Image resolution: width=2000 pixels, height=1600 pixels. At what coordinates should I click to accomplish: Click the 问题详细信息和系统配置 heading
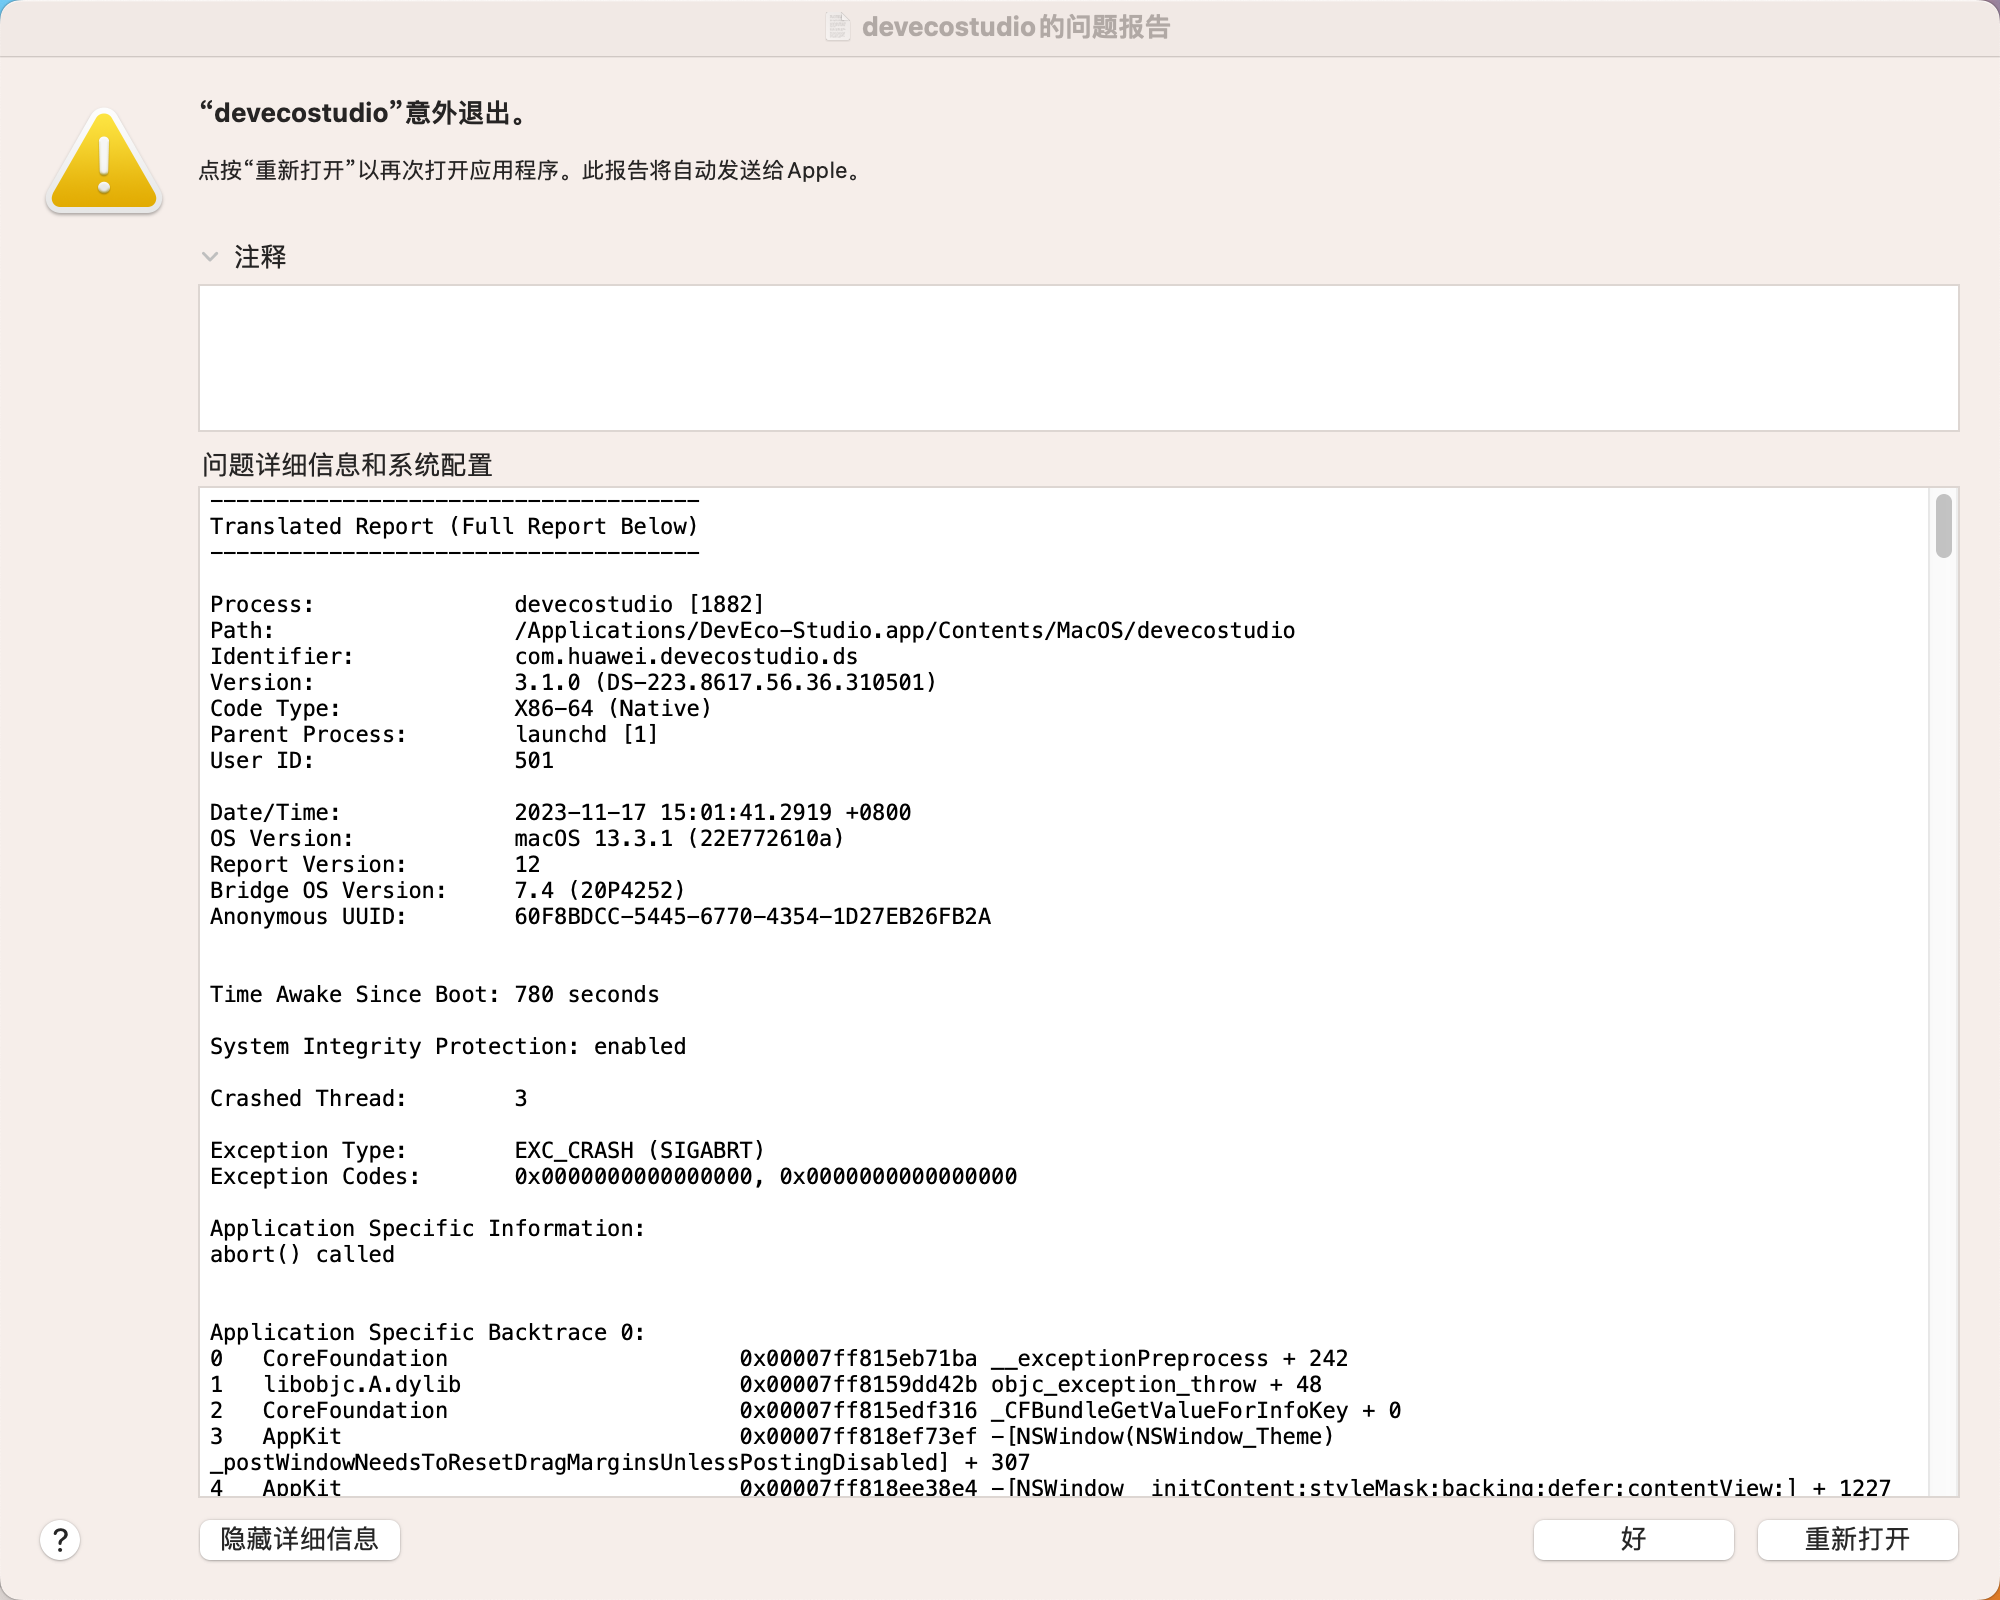347,465
